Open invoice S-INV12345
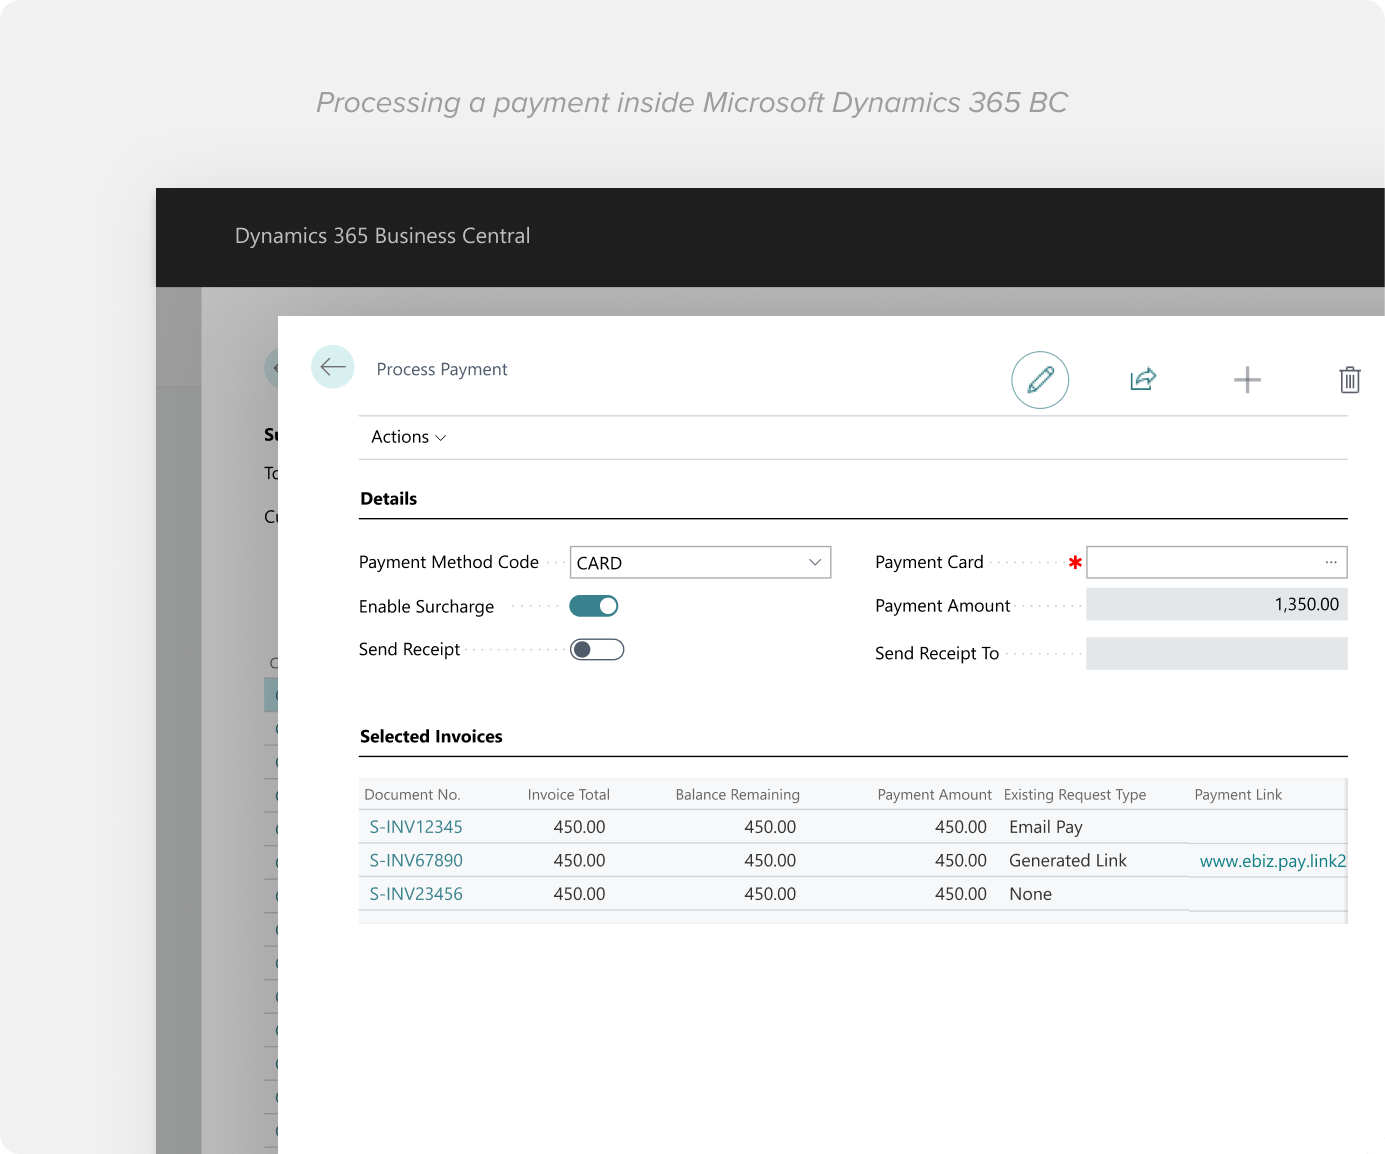 (x=416, y=827)
